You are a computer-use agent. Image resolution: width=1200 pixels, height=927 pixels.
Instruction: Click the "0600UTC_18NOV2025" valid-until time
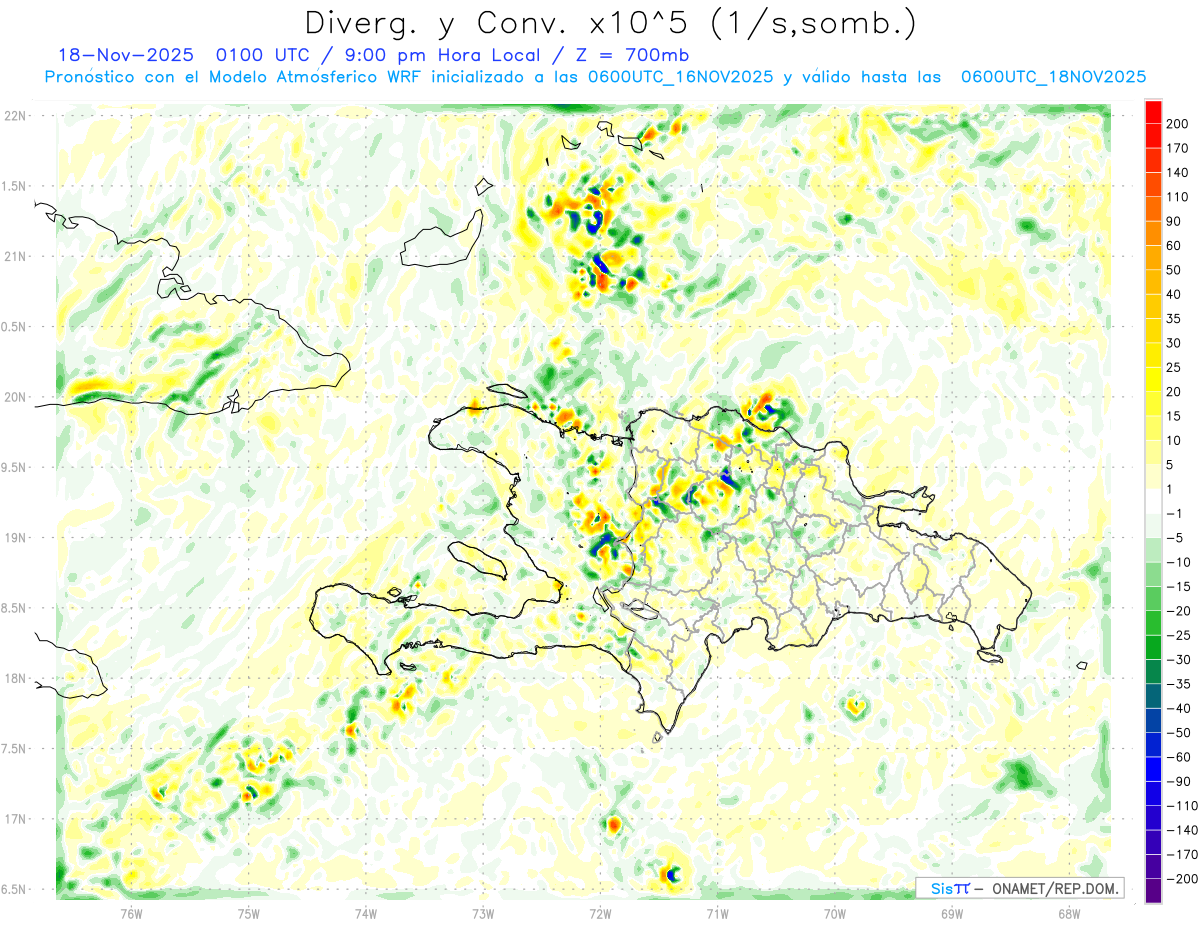coord(1053,77)
